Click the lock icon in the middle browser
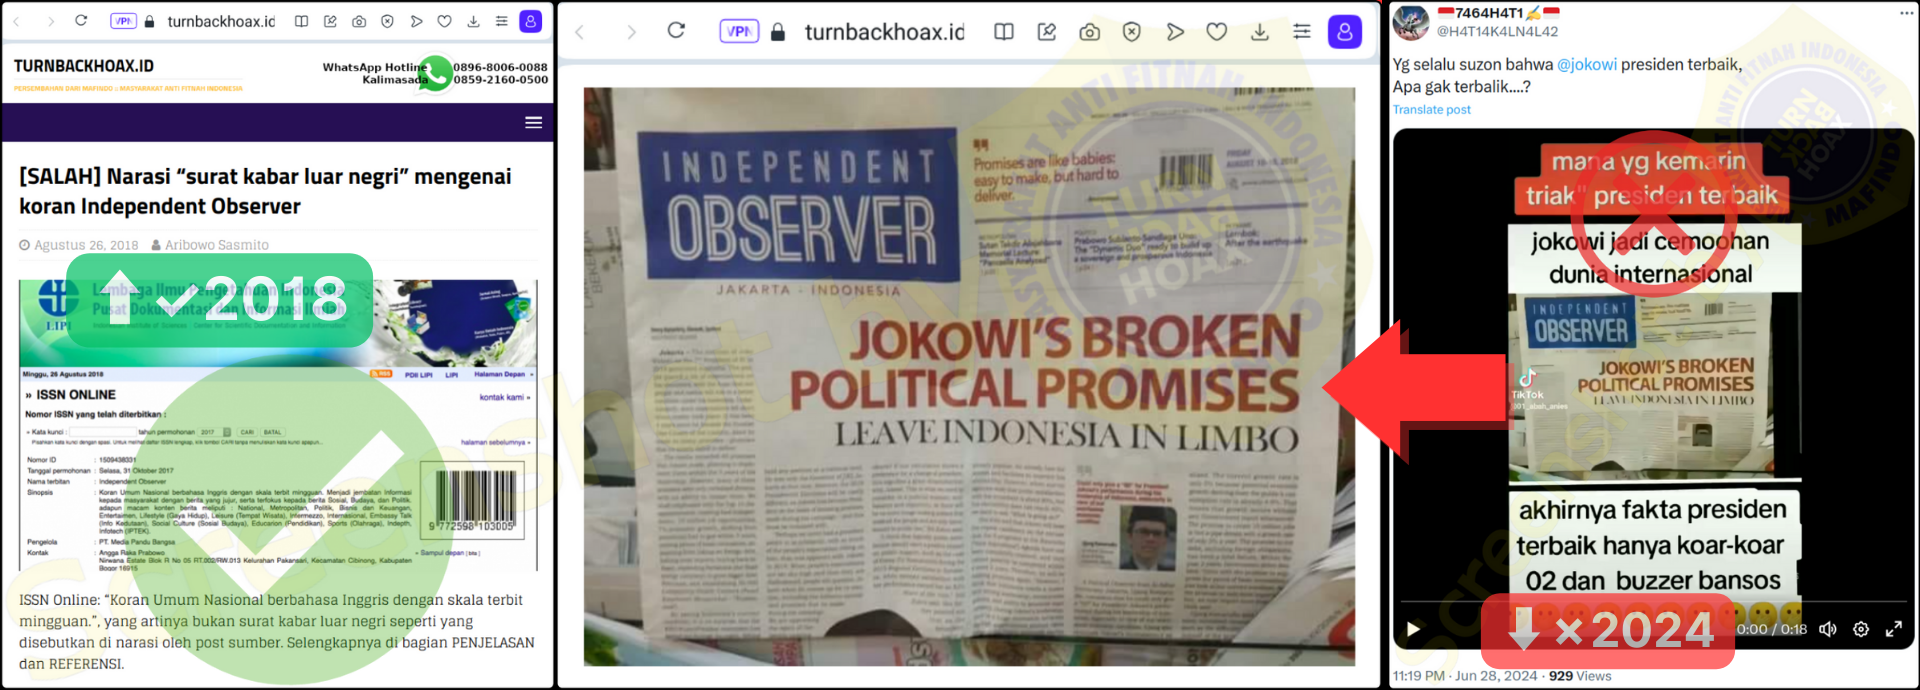The image size is (1920, 690). 778,31
